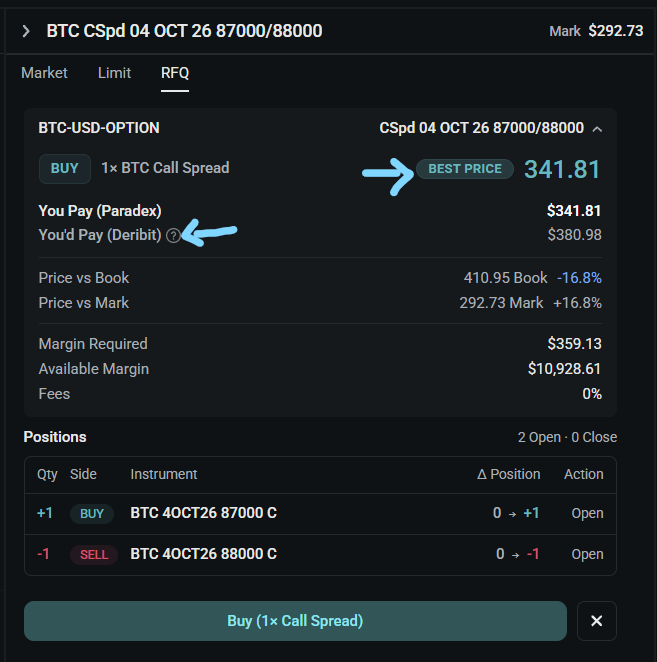Select BTC 4OCT26 88000 C instrument
The height and width of the screenshot is (662, 657).
pos(204,554)
